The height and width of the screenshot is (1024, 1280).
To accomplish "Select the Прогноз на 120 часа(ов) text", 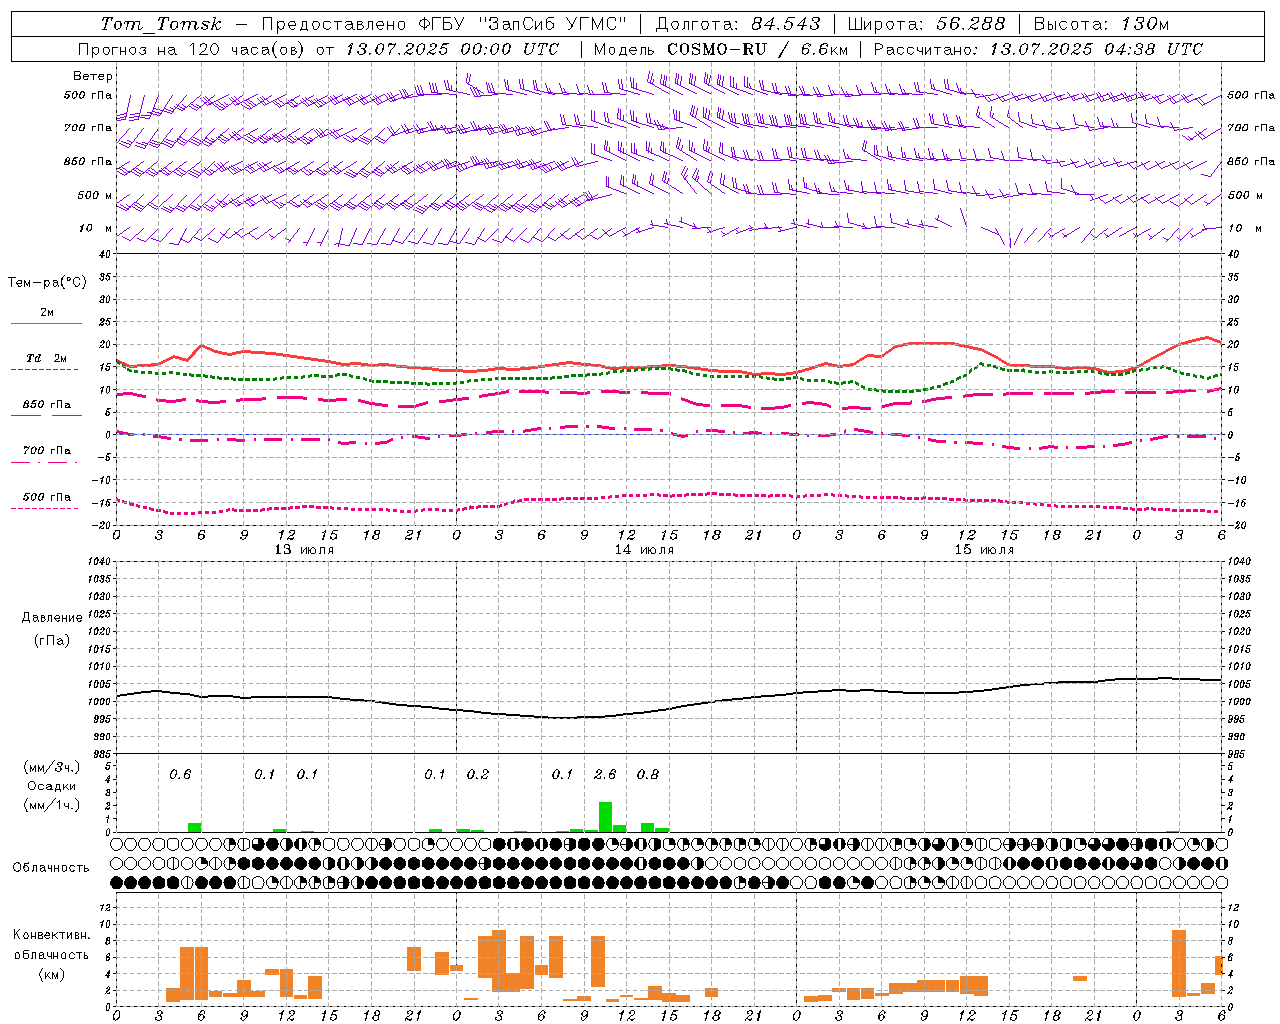I will pos(193,49).
